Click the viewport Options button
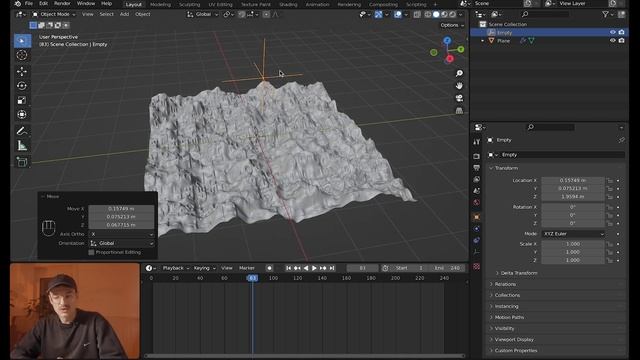Image resolution: width=640 pixels, height=360 pixels. click(x=452, y=25)
